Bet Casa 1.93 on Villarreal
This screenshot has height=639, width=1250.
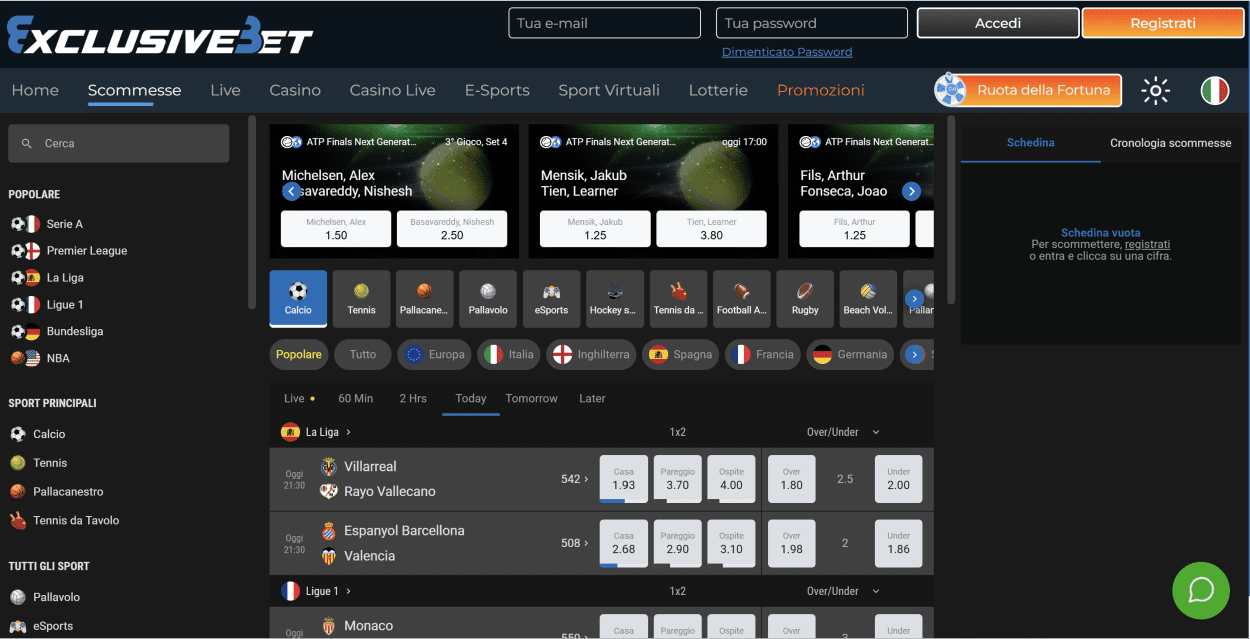pyautogui.click(x=624, y=479)
